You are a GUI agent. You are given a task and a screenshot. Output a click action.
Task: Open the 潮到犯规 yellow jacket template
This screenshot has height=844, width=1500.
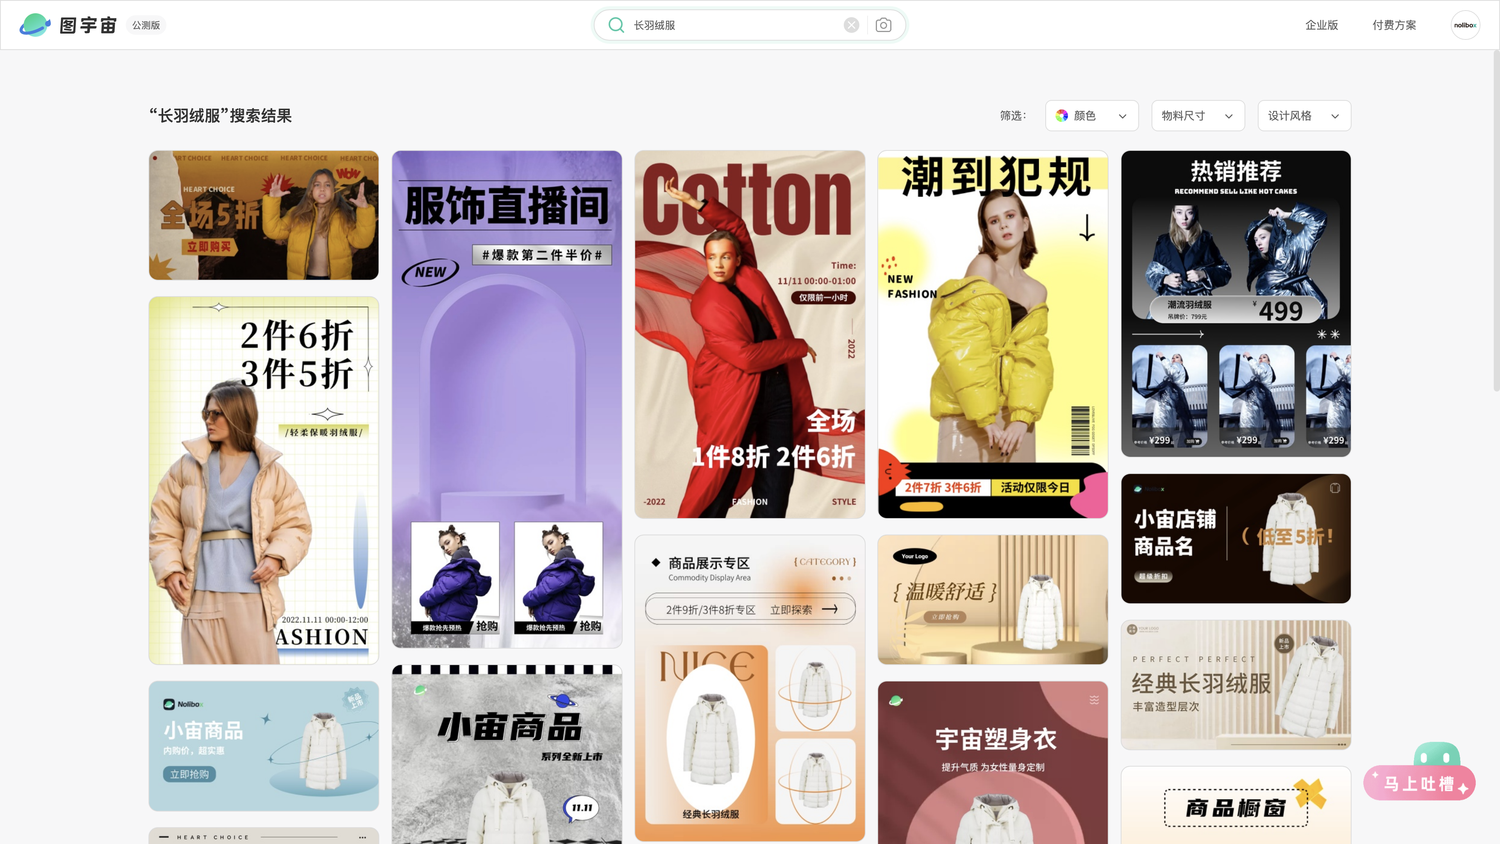(x=993, y=334)
